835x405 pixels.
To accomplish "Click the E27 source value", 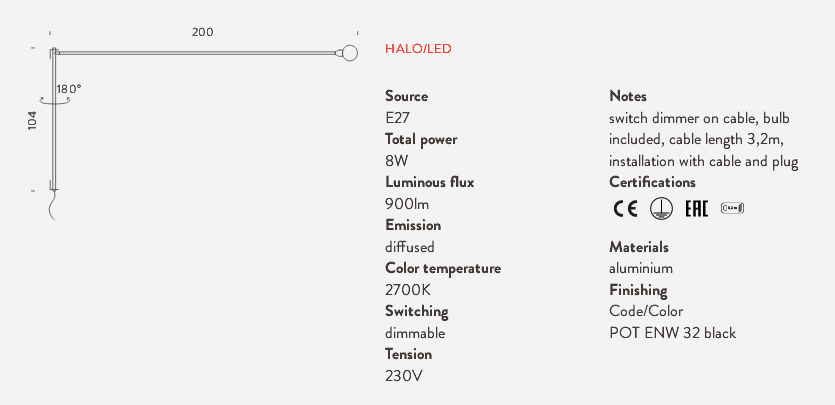I will (x=397, y=118).
